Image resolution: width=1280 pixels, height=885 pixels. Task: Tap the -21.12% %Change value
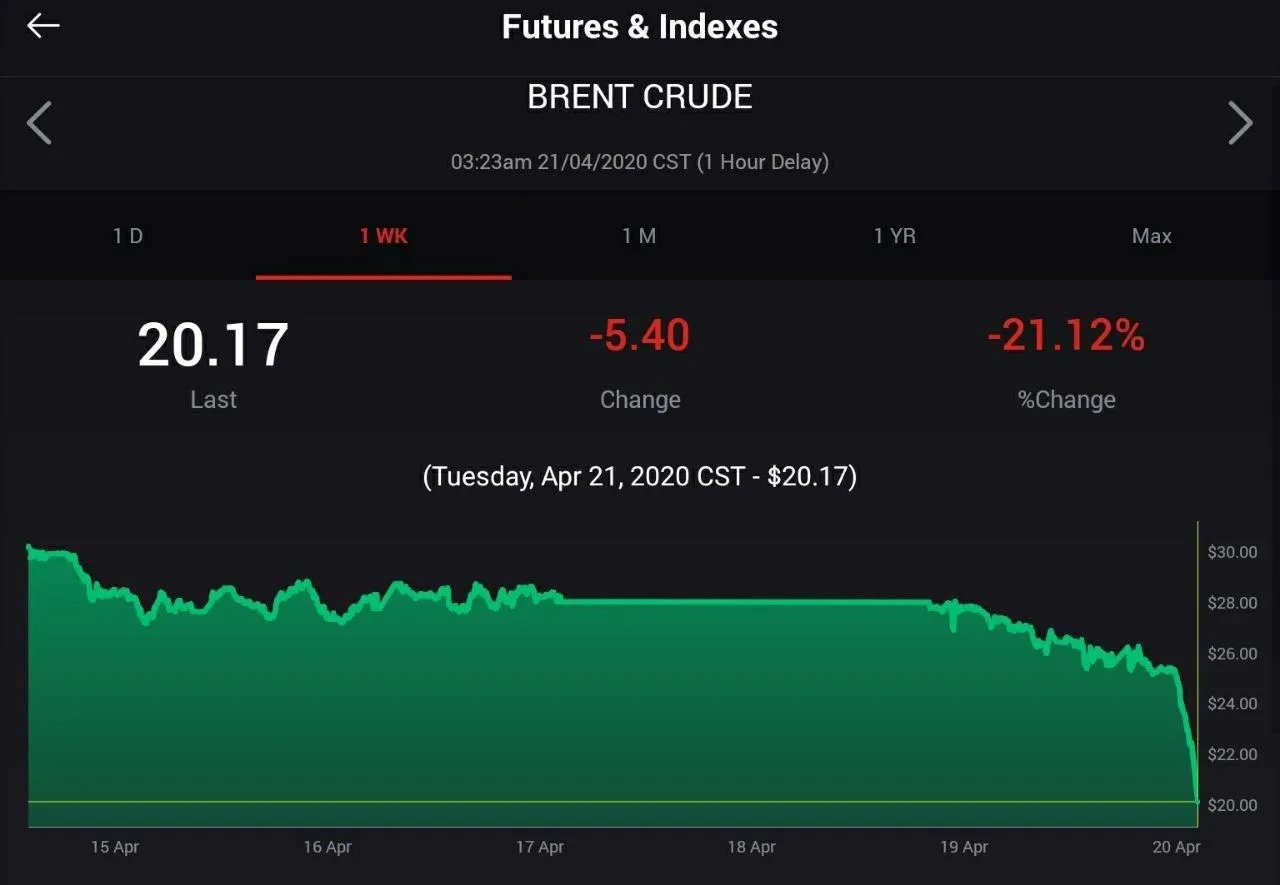1066,336
